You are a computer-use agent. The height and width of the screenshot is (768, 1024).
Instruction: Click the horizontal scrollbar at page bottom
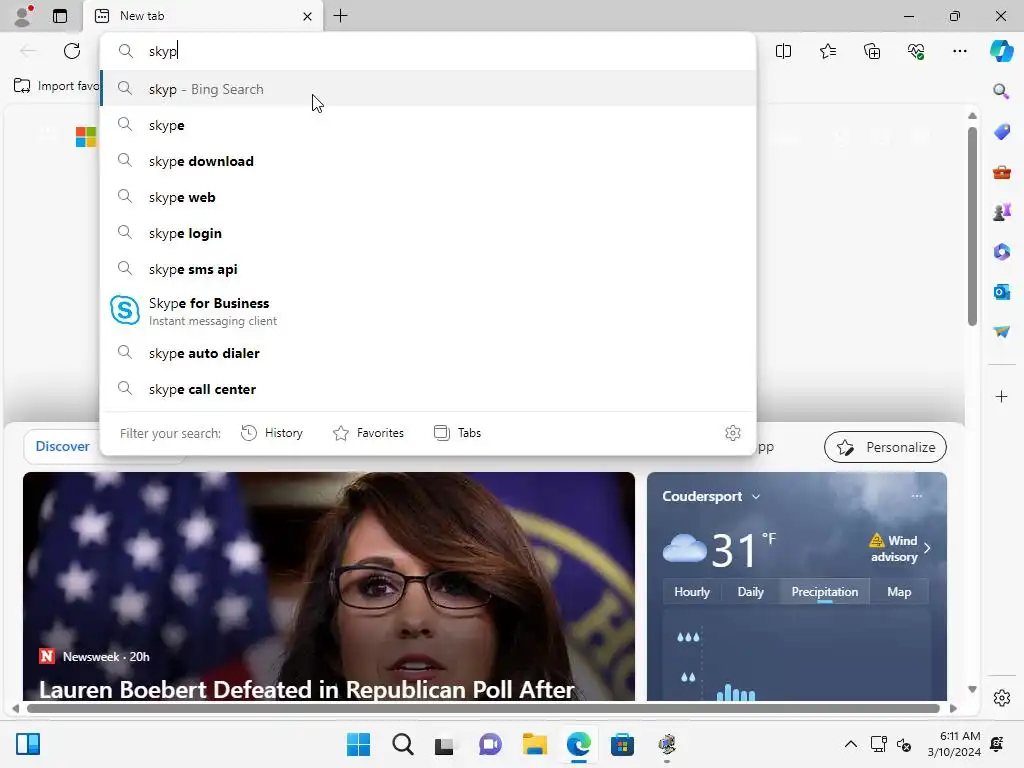pos(483,709)
